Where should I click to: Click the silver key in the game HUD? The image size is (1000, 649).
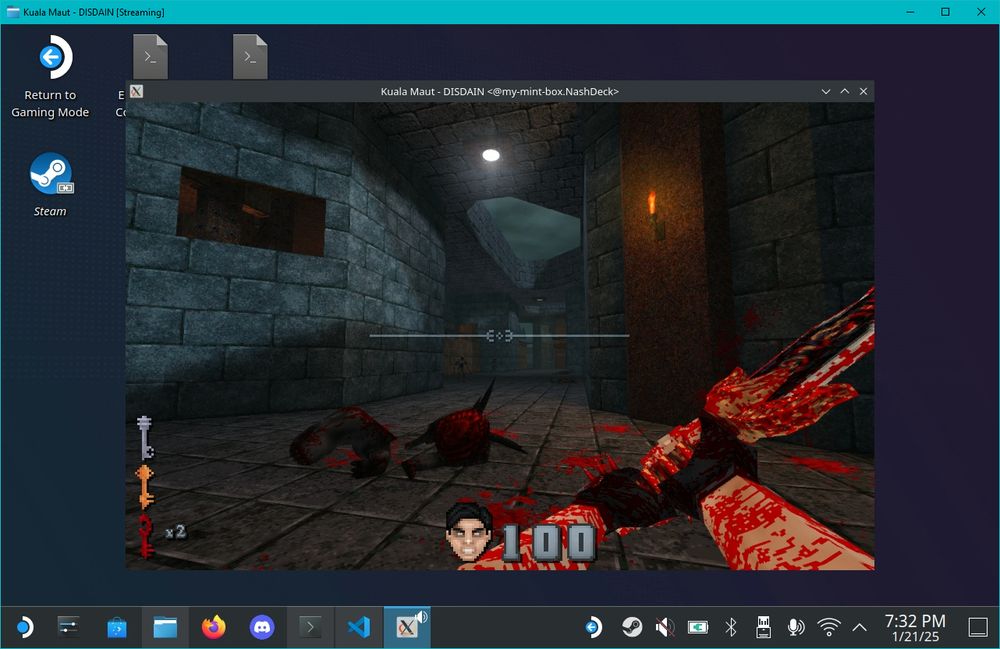tap(145, 437)
